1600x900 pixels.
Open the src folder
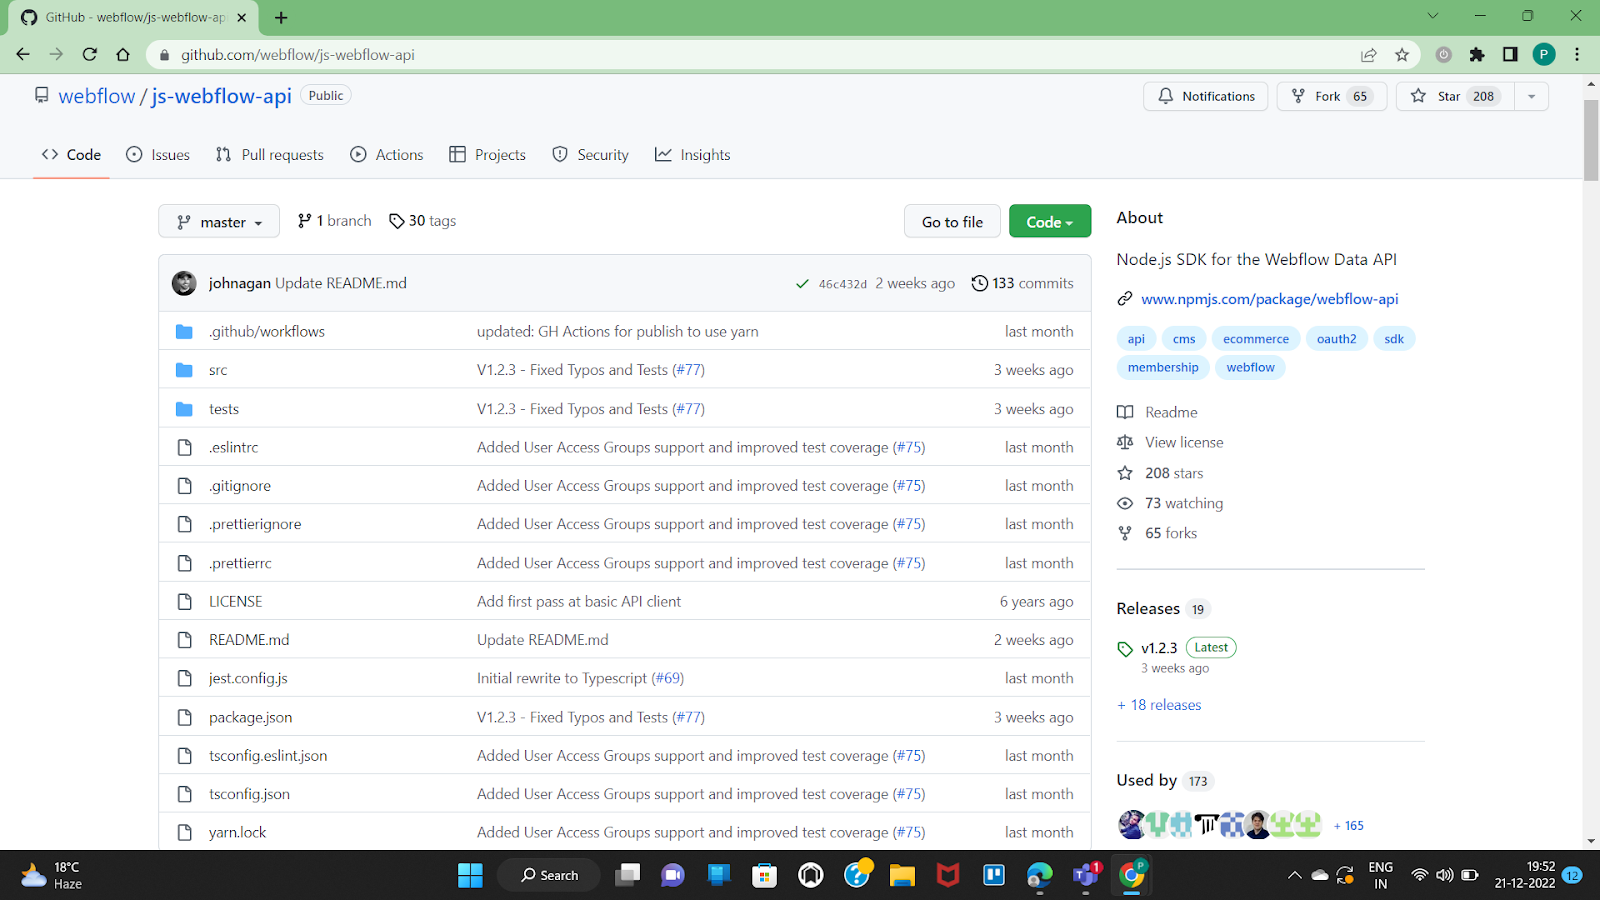(218, 370)
